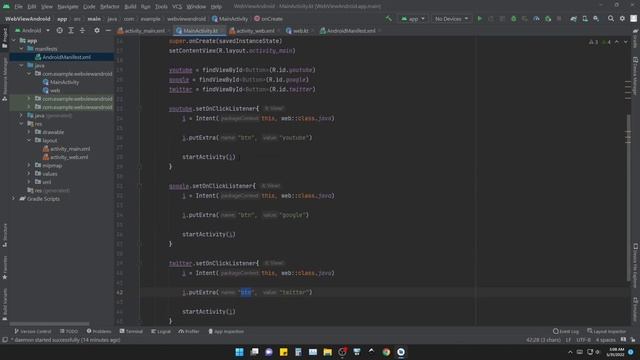Collapse all in project panel
Viewport: 640px width, 360px height.
tap(82, 31)
